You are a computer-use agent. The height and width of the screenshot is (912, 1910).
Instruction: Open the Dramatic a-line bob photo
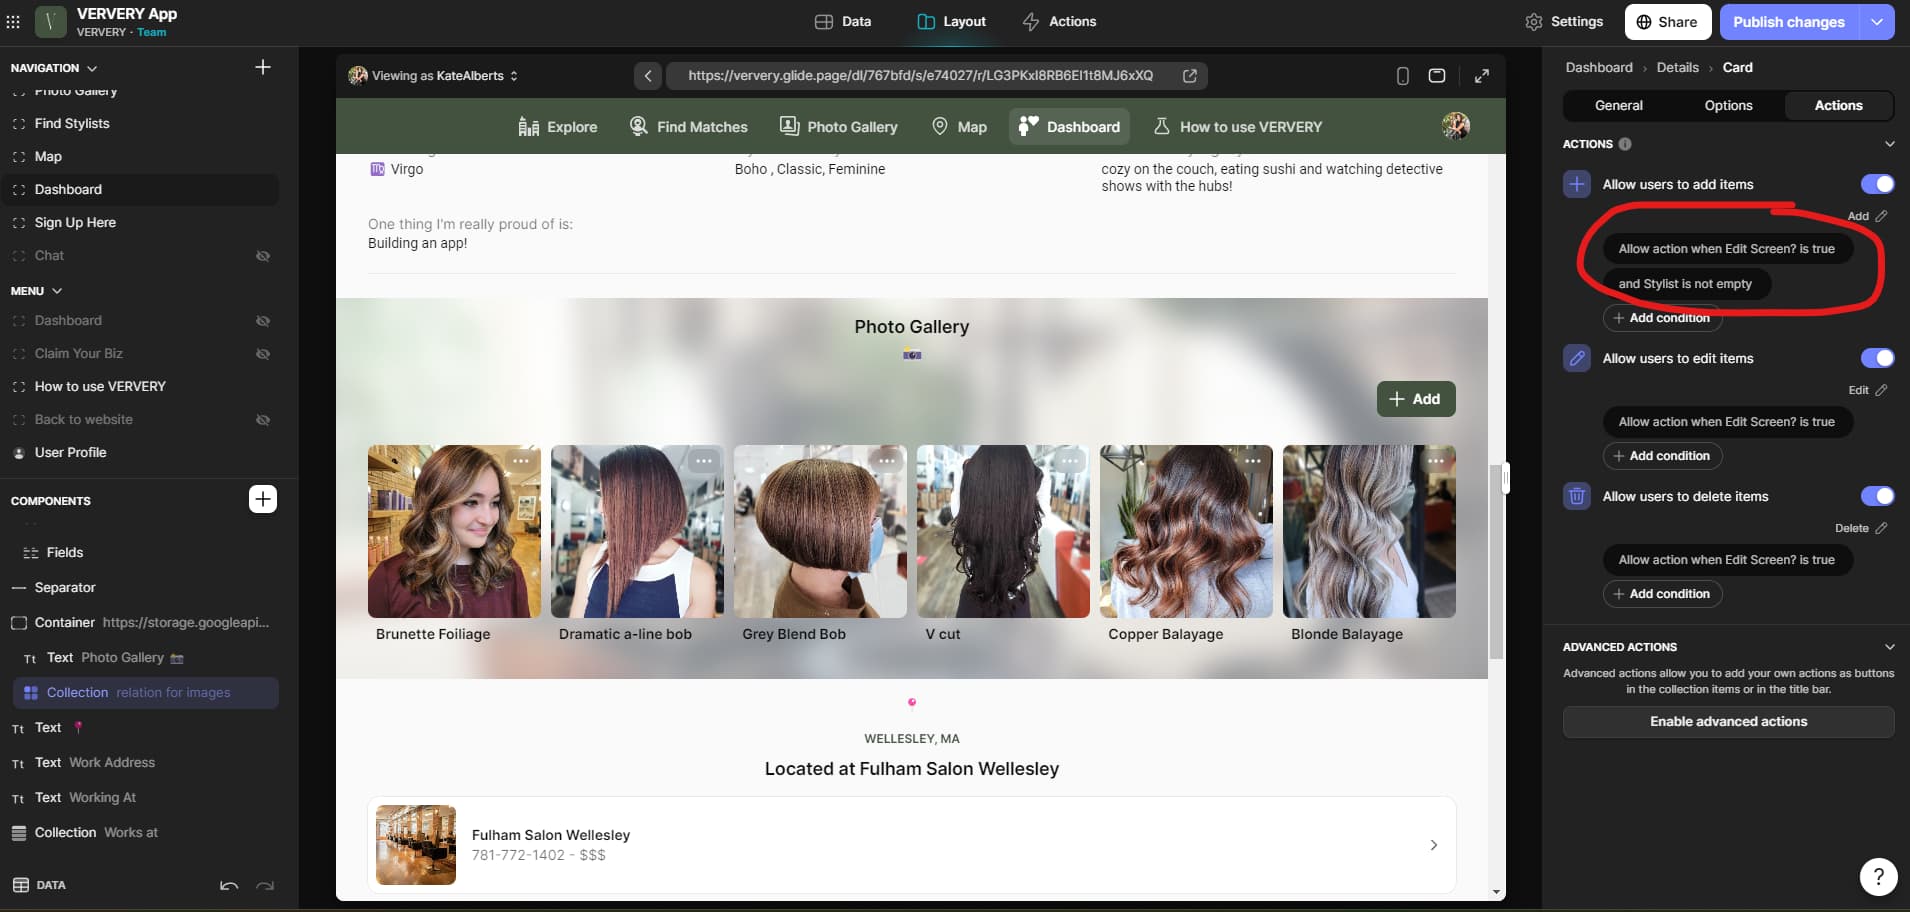(637, 531)
